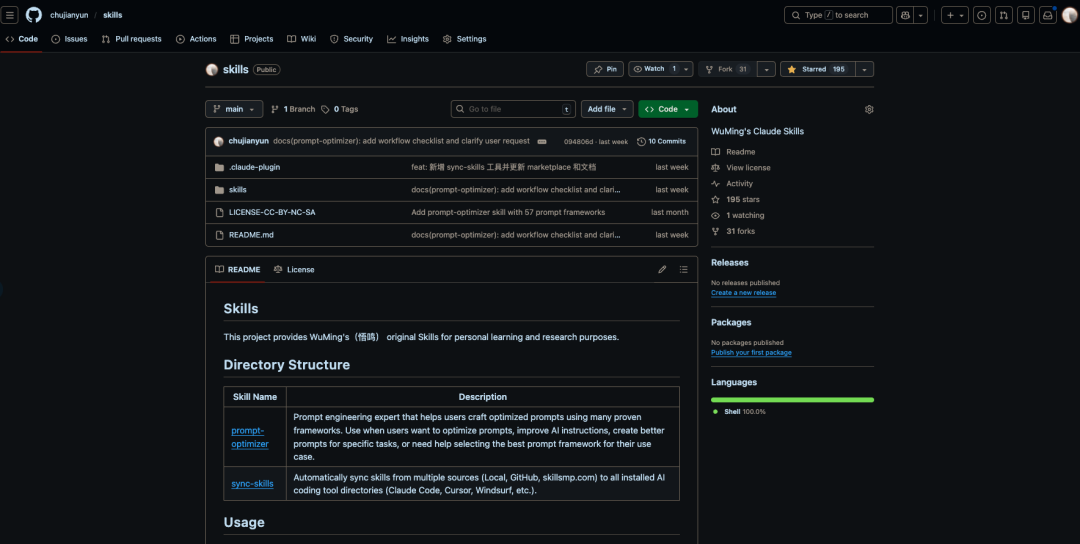Click Create a new release link

(x=743, y=293)
